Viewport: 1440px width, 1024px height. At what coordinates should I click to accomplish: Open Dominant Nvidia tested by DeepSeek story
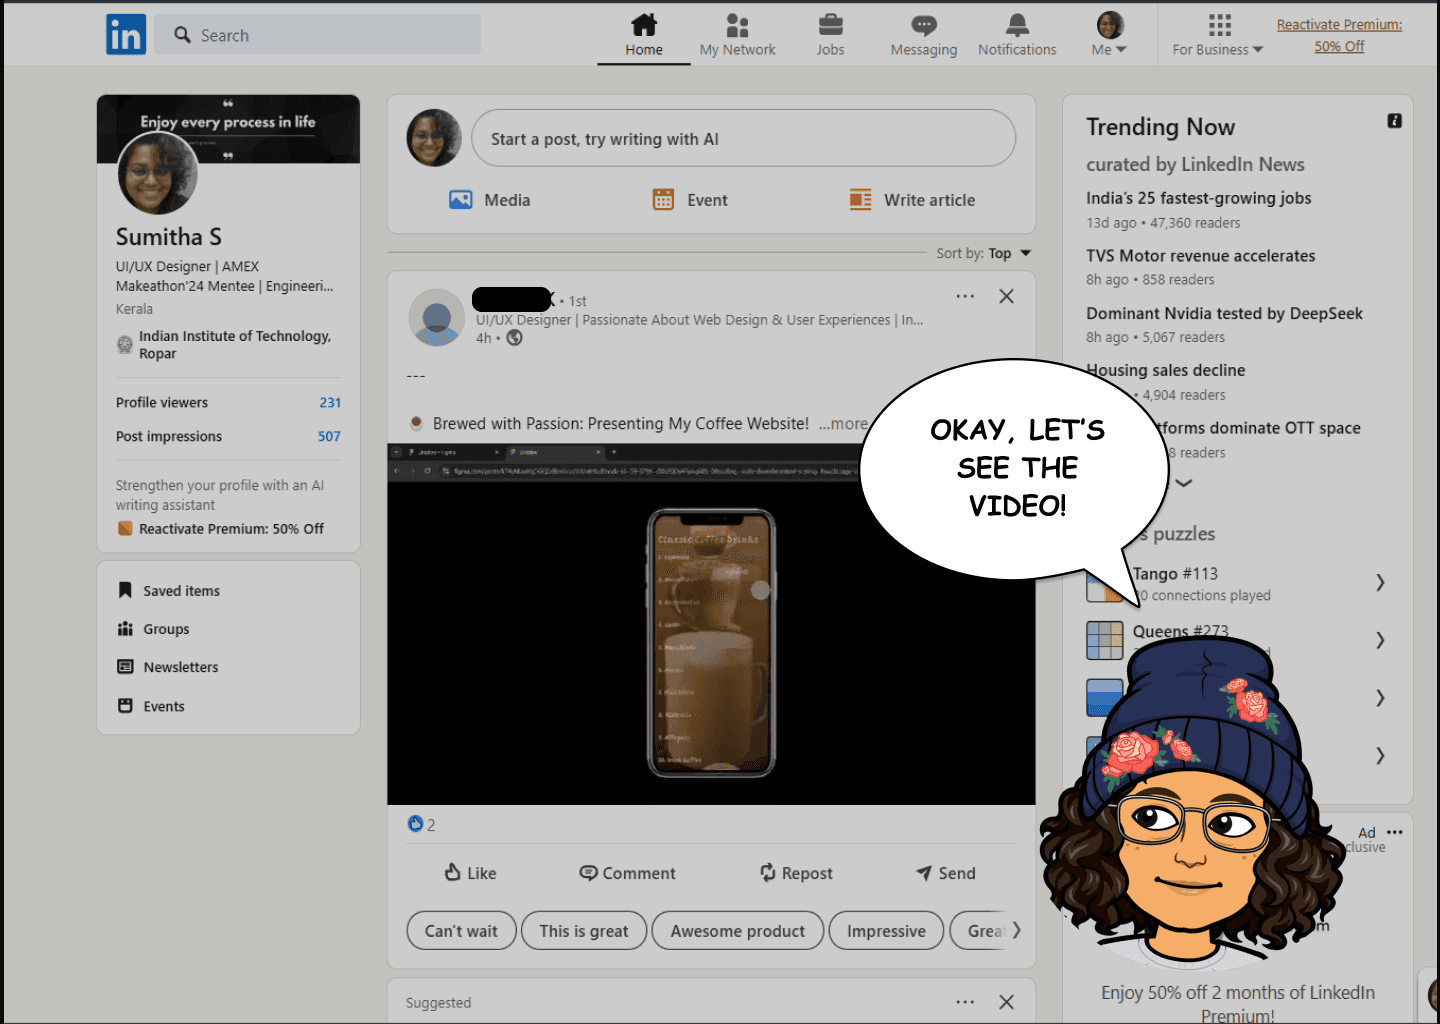coord(1225,314)
